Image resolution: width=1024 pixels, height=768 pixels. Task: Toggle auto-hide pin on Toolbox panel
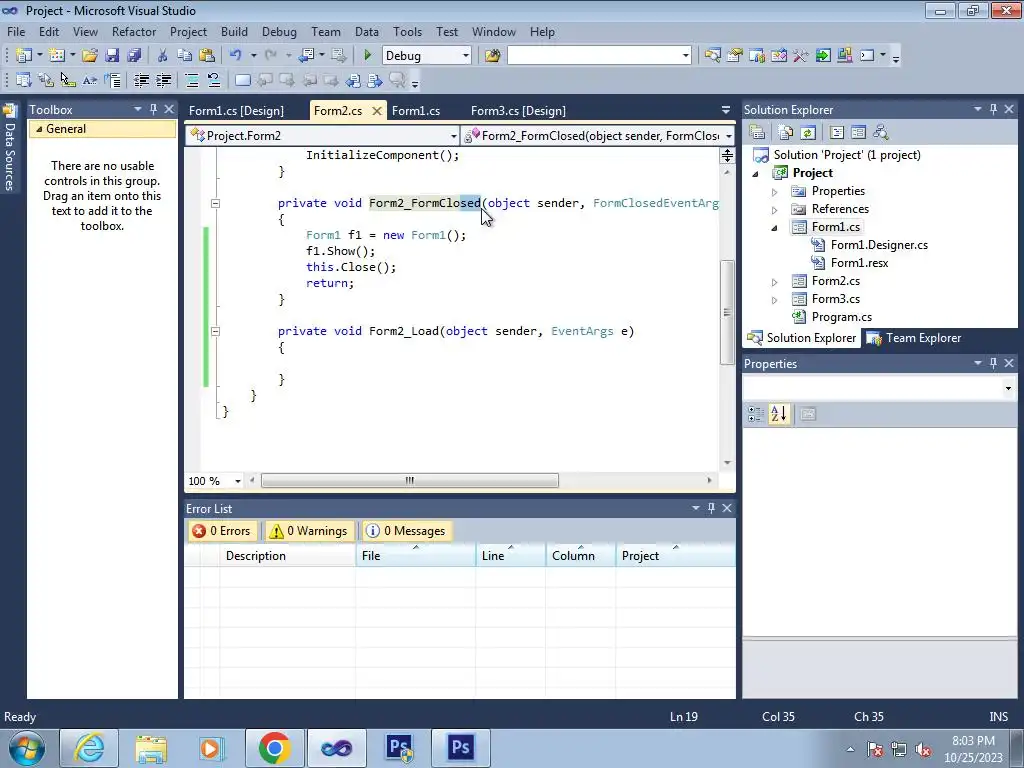pyautogui.click(x=153, y=109)
